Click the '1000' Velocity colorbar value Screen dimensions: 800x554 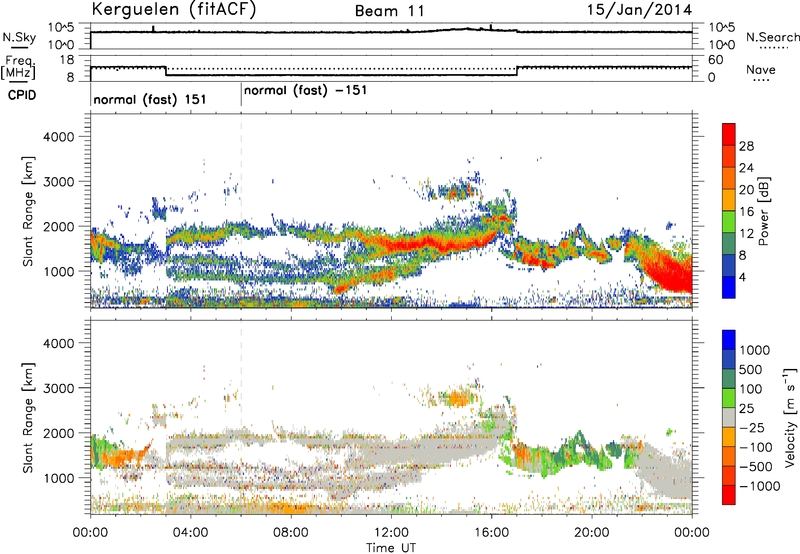tap(754, 350)
